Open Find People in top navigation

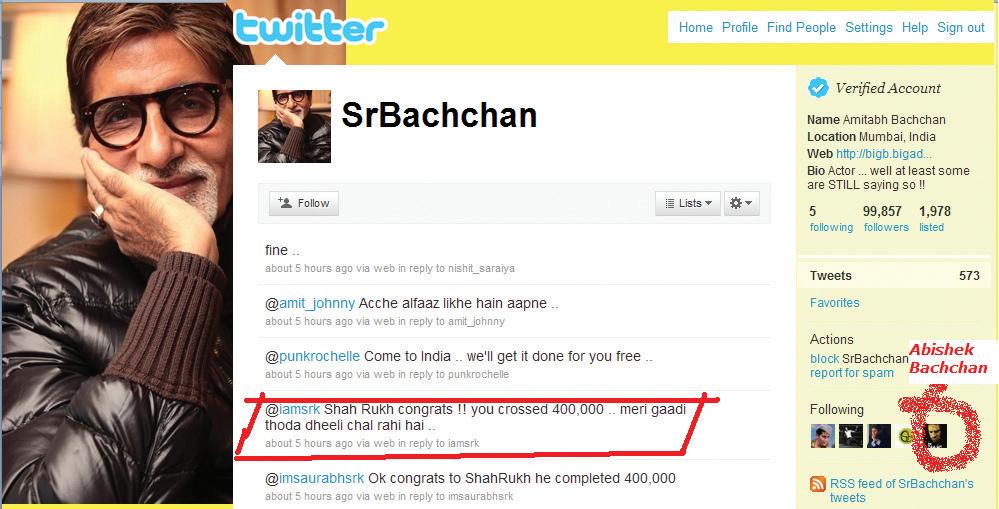(801, 27)
